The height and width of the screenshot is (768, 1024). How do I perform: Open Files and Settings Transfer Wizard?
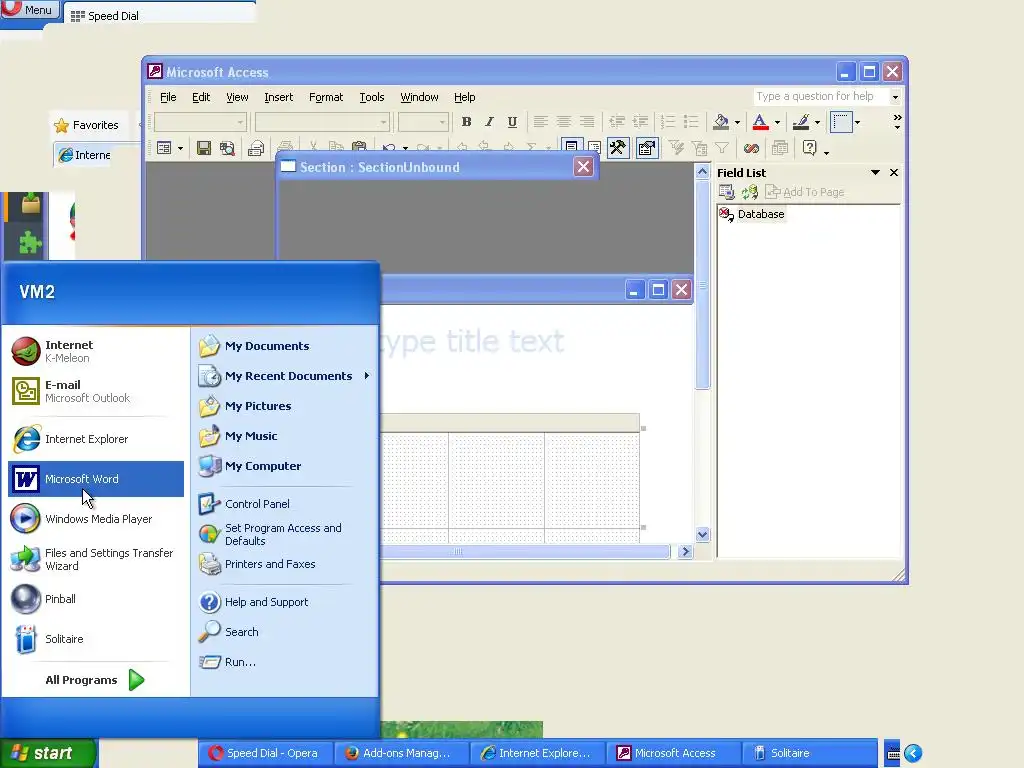click(x=96, y=559)
